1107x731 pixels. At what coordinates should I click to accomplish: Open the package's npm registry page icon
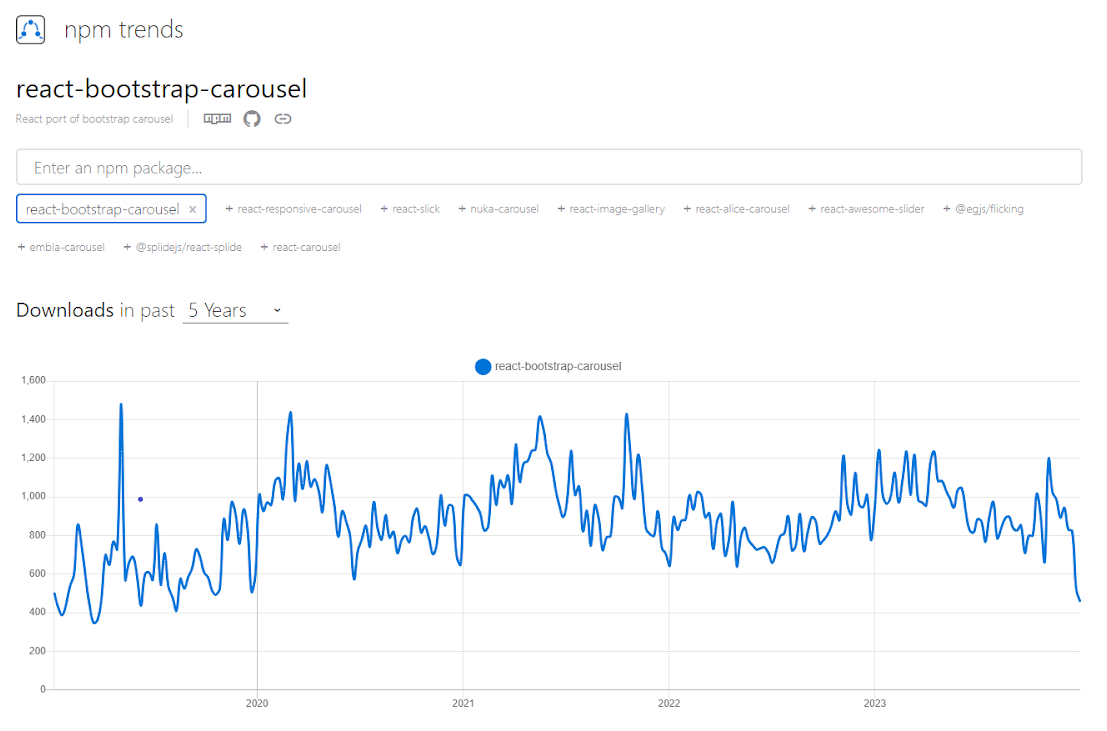[x=216, y=118]
